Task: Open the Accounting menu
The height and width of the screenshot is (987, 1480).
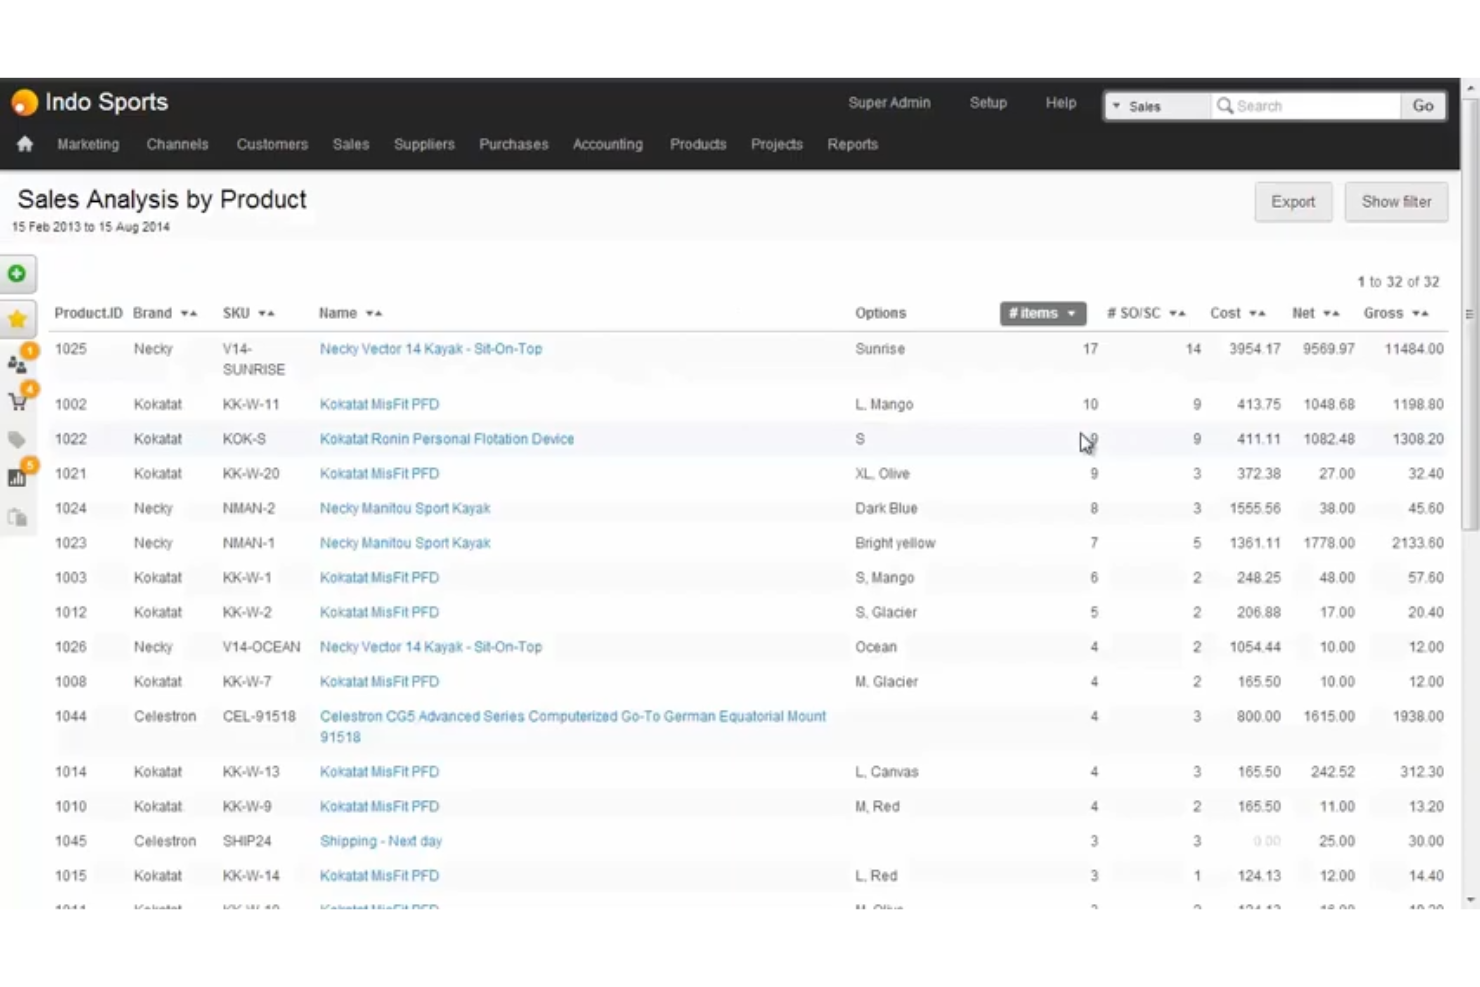Action: pos(607,144)
